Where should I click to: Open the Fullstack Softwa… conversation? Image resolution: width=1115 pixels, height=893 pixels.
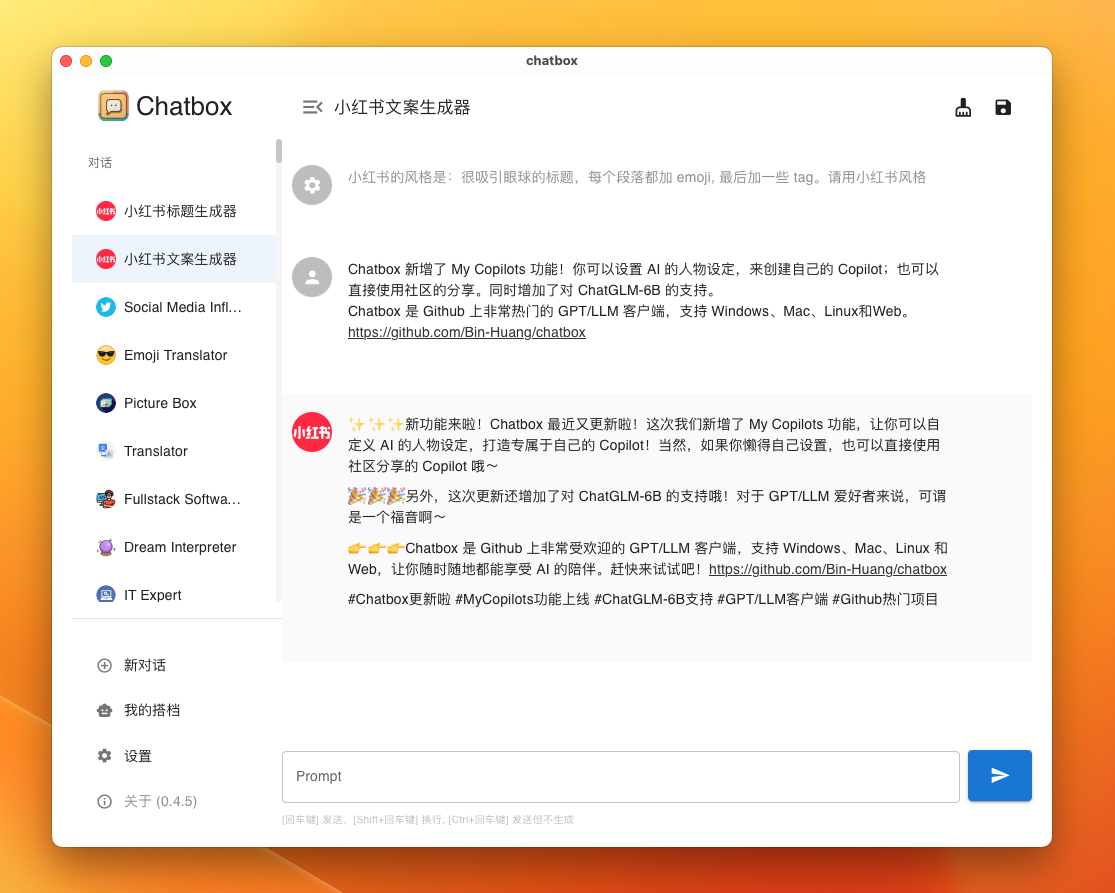click(x=174, y=499)
